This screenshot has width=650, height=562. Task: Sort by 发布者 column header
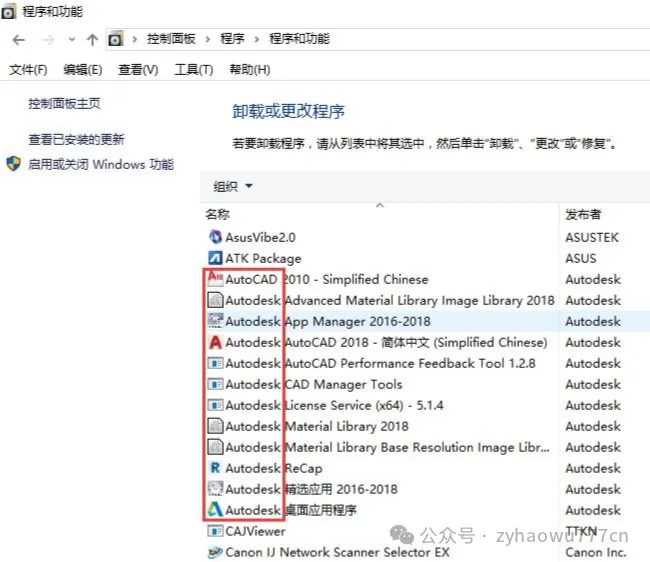pos(583,214)
